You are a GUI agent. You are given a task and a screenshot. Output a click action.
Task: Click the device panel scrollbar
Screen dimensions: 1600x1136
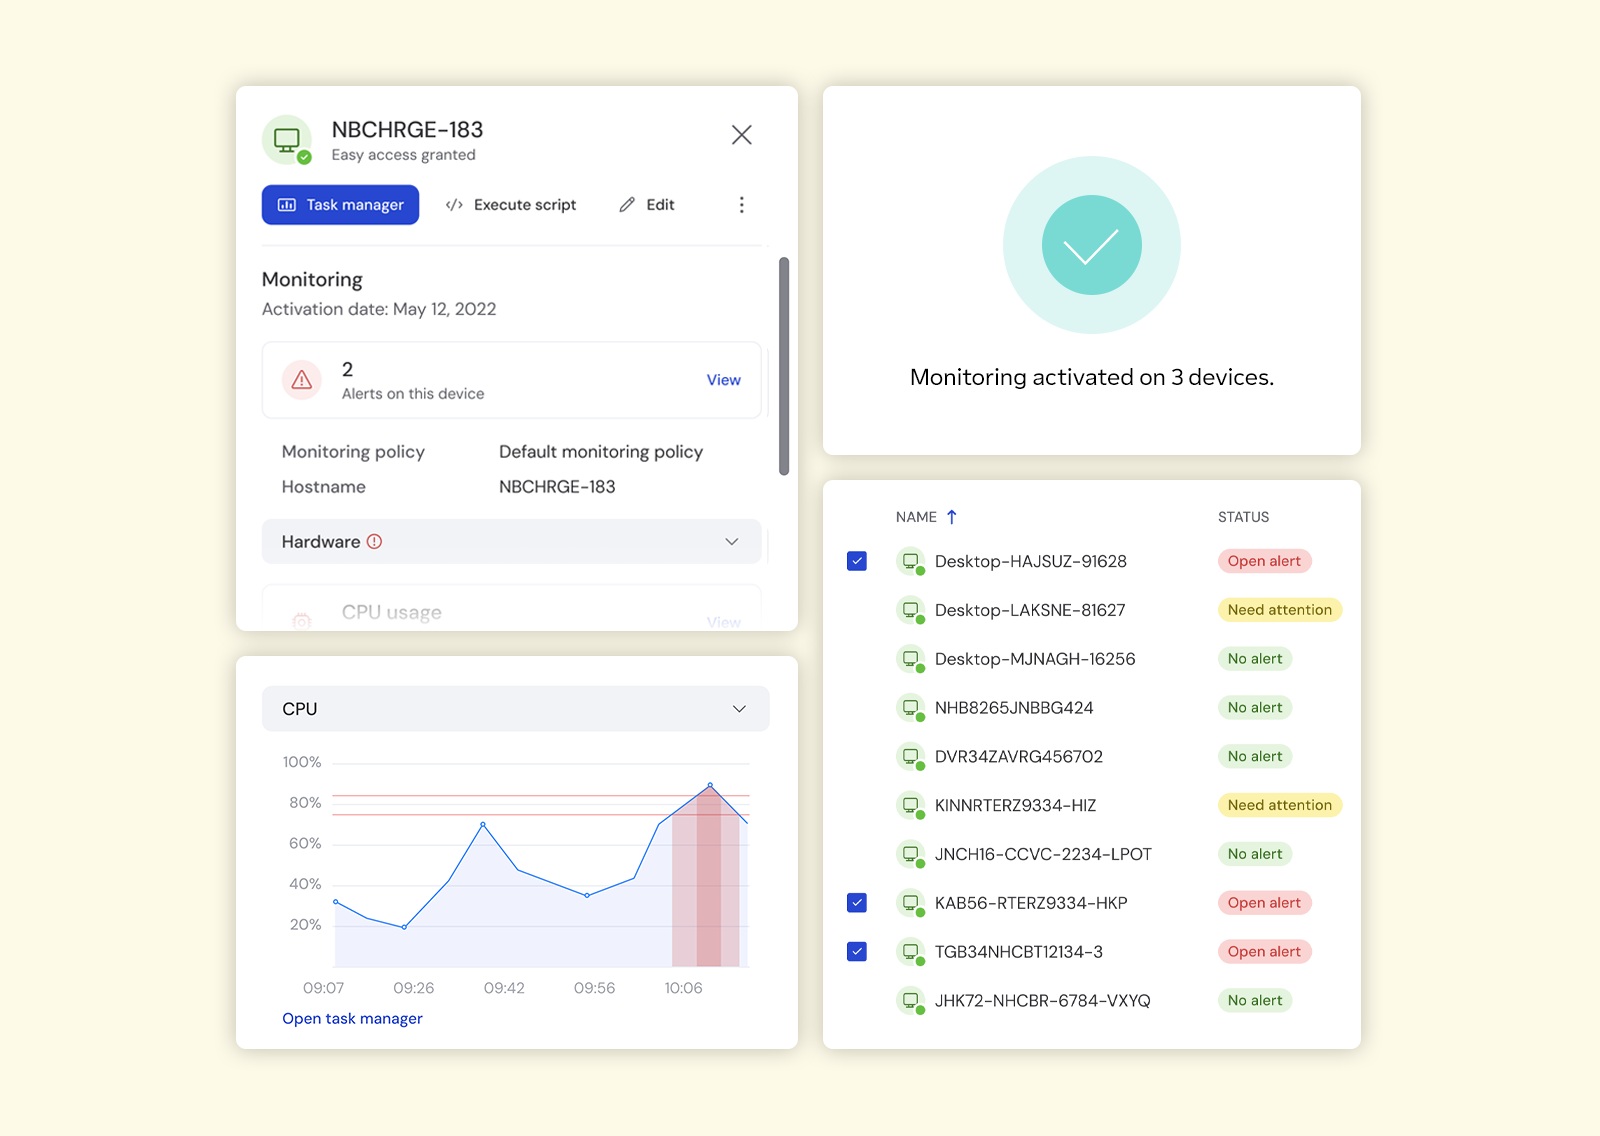tap(784, 366)
